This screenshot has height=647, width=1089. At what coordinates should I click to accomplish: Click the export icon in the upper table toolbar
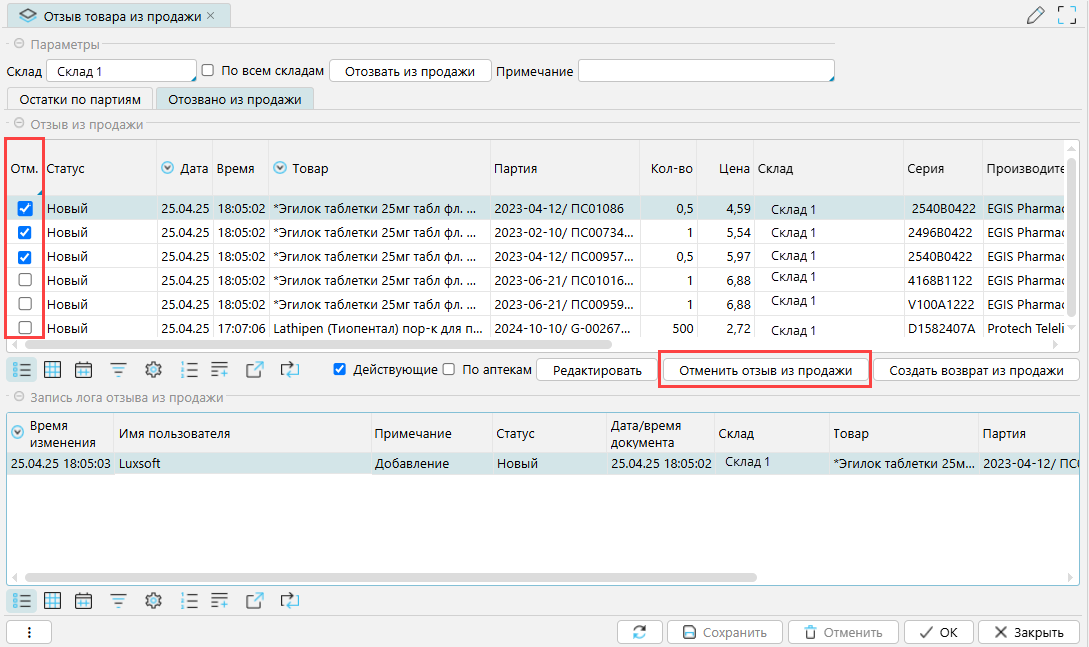click(254, 370)
